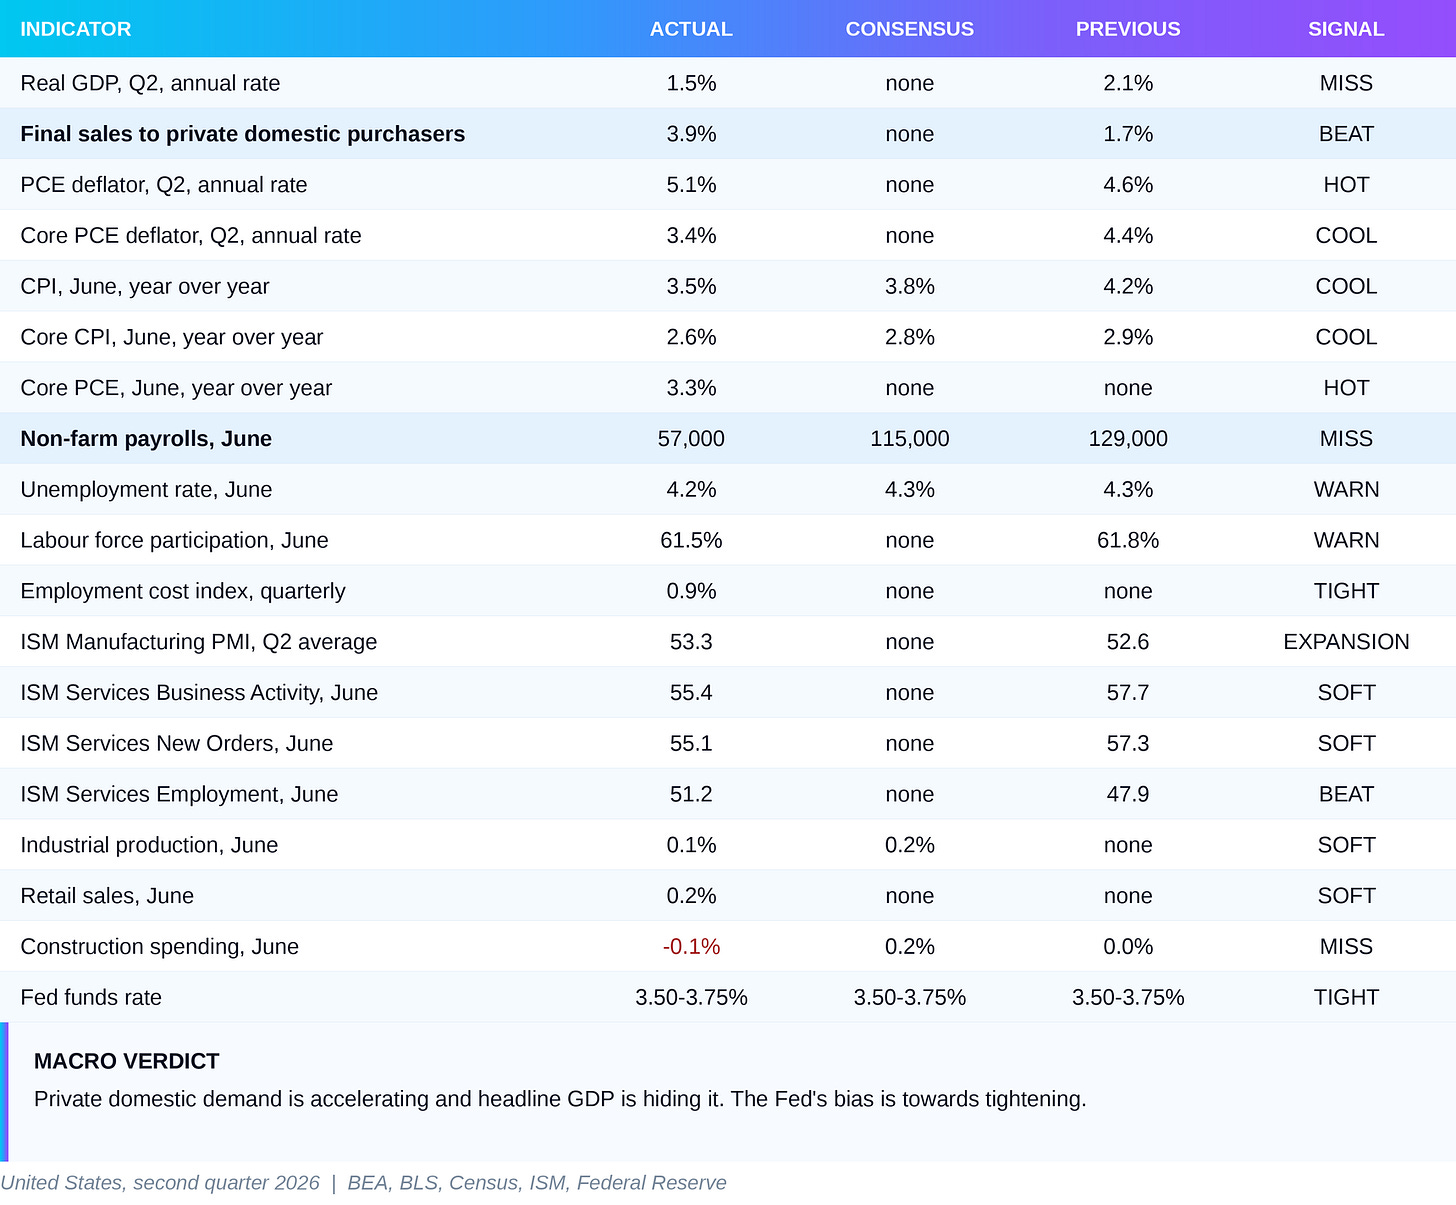Click the INDICATOR column header

tap(76, 29)
